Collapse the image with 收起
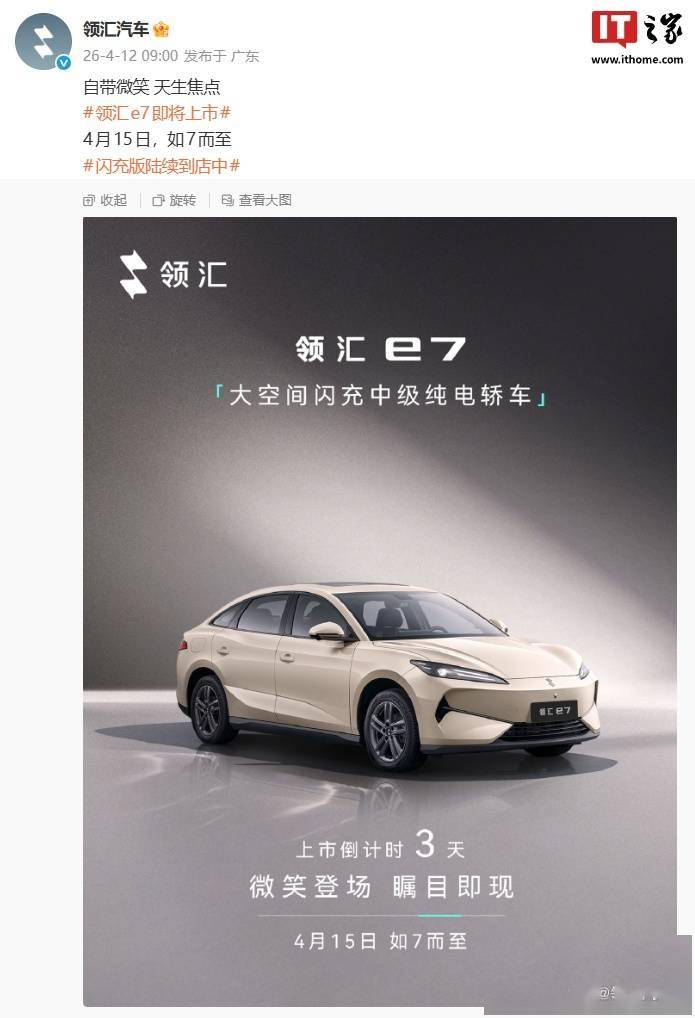 tap(114, 201)
